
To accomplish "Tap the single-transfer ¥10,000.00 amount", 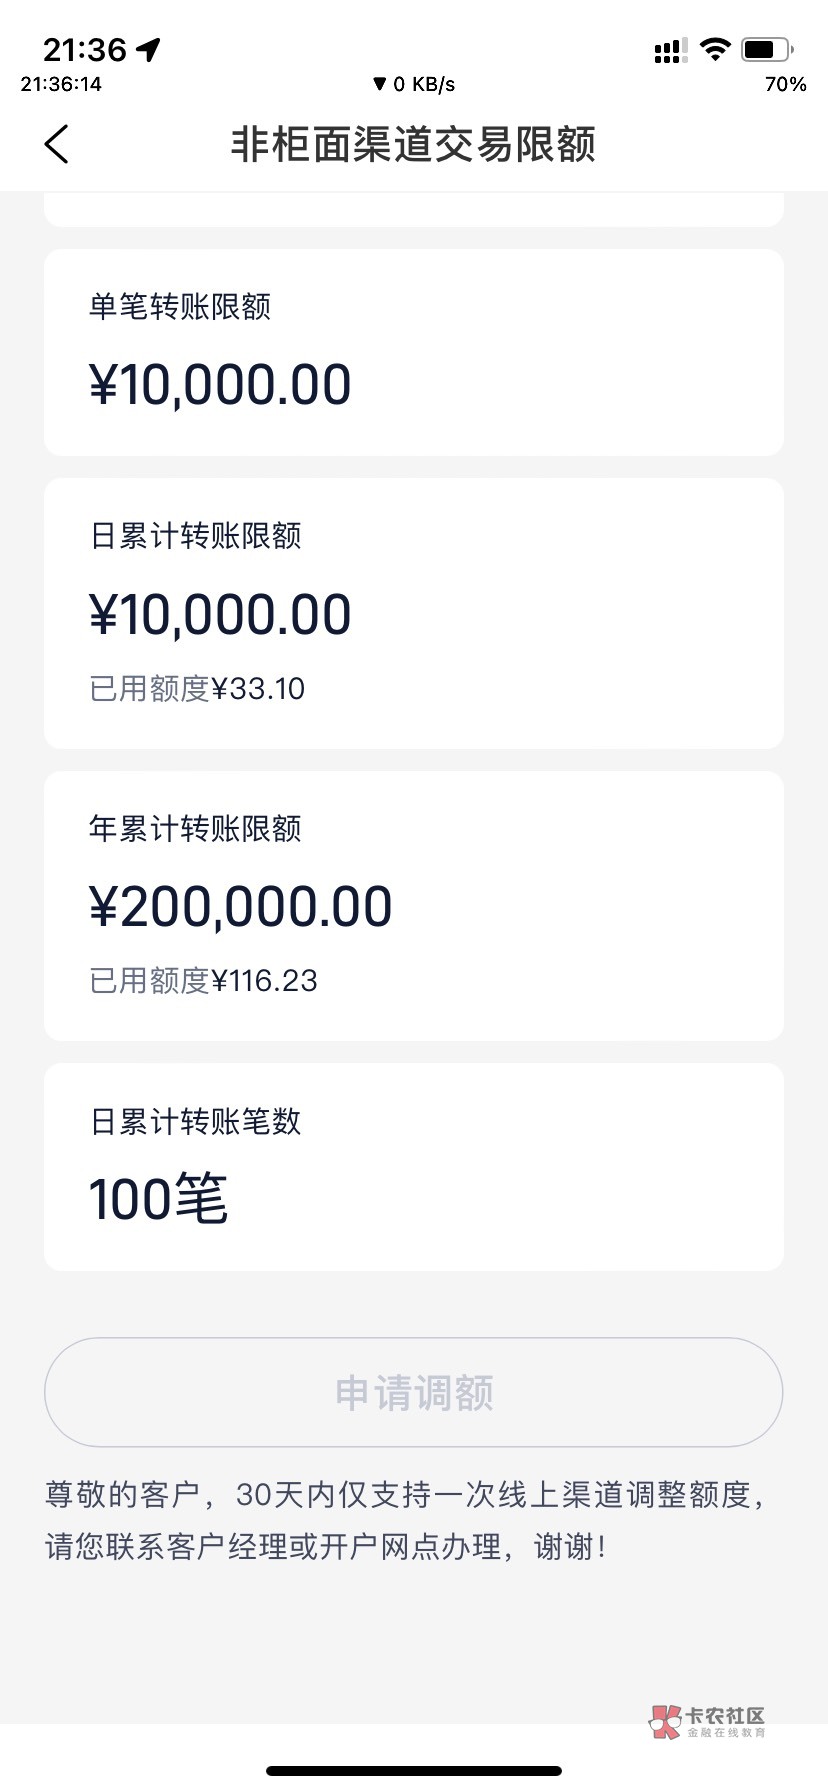I will pyautogui.click(x=220, y=385).
